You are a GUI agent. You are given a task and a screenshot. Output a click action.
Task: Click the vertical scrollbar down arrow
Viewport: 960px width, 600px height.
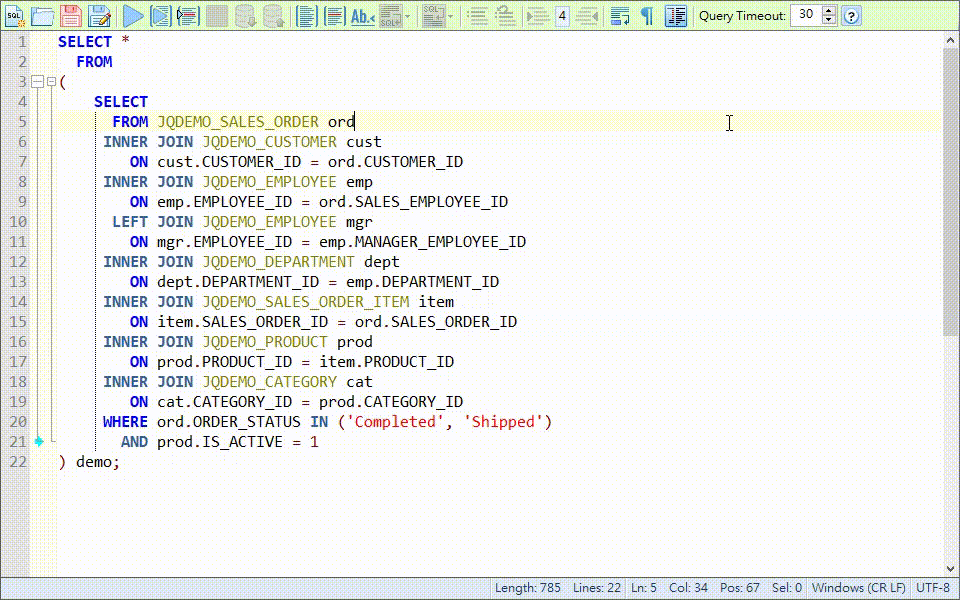[x=950, y=569]
